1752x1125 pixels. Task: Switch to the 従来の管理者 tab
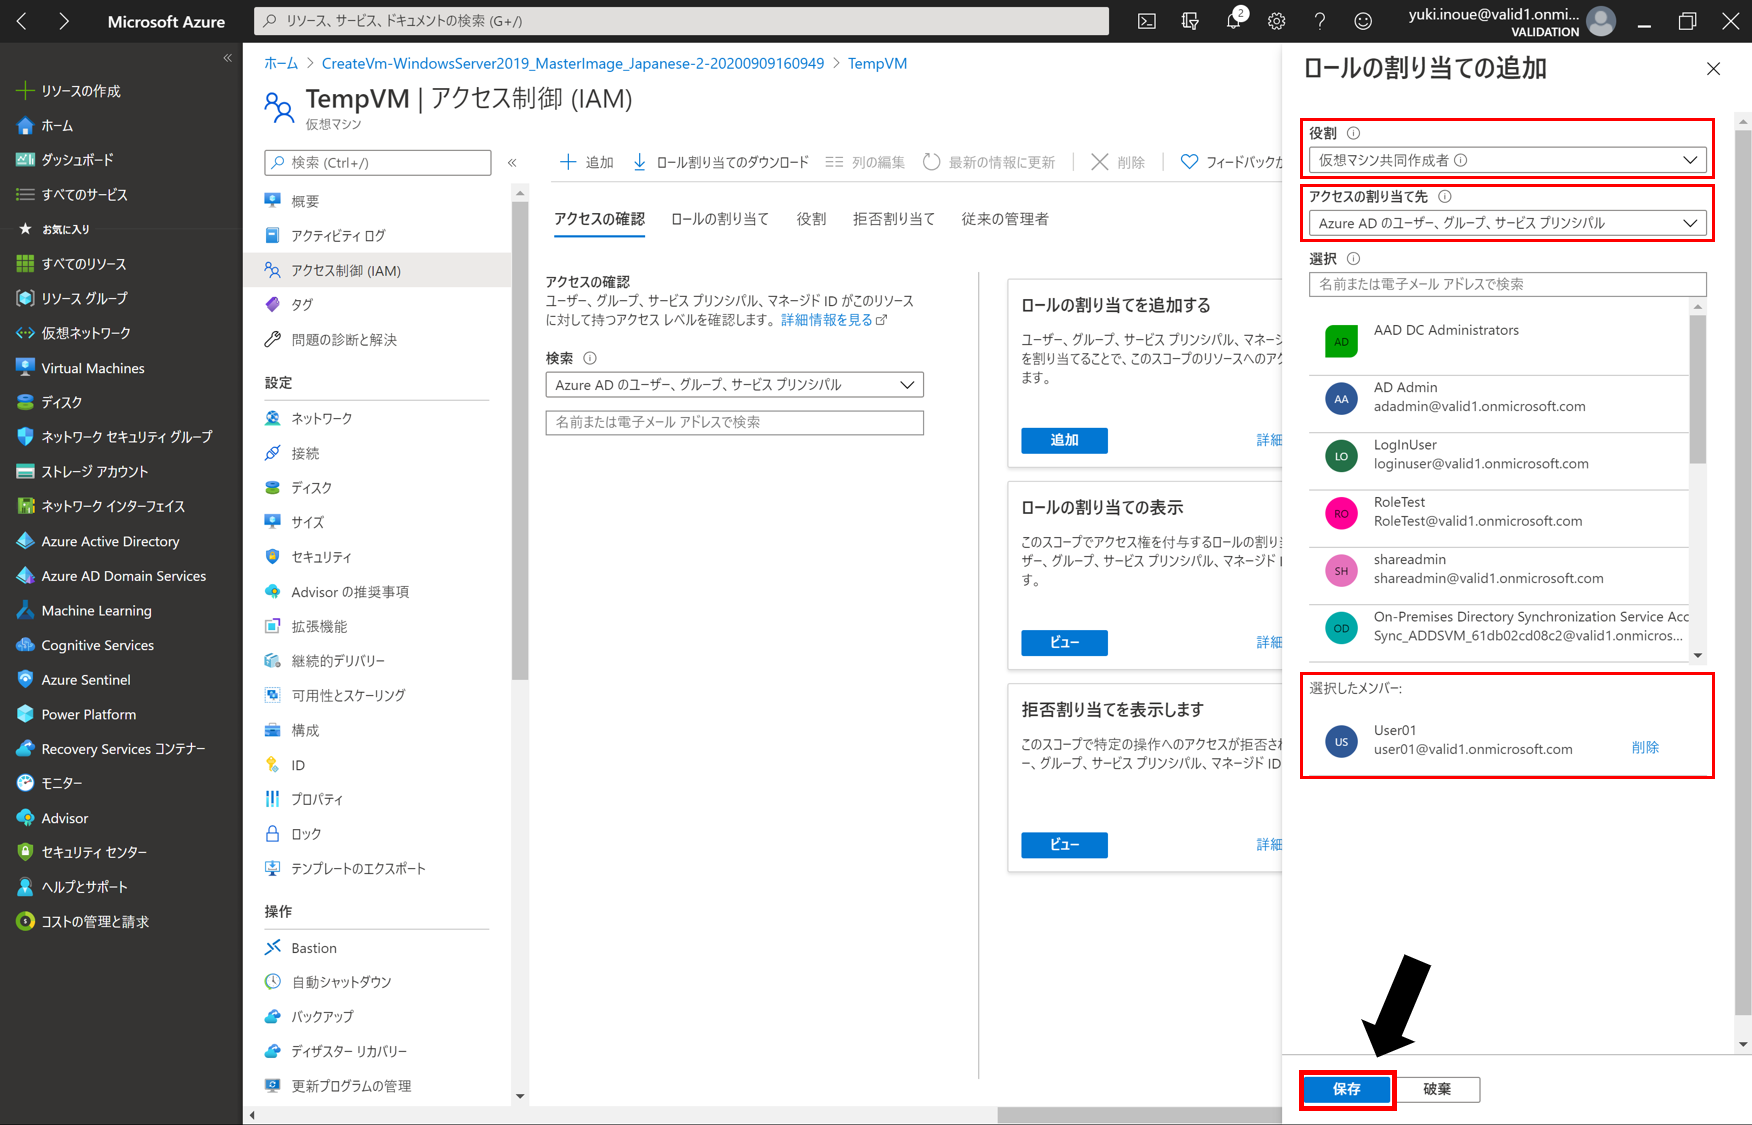coord(1005,219)
